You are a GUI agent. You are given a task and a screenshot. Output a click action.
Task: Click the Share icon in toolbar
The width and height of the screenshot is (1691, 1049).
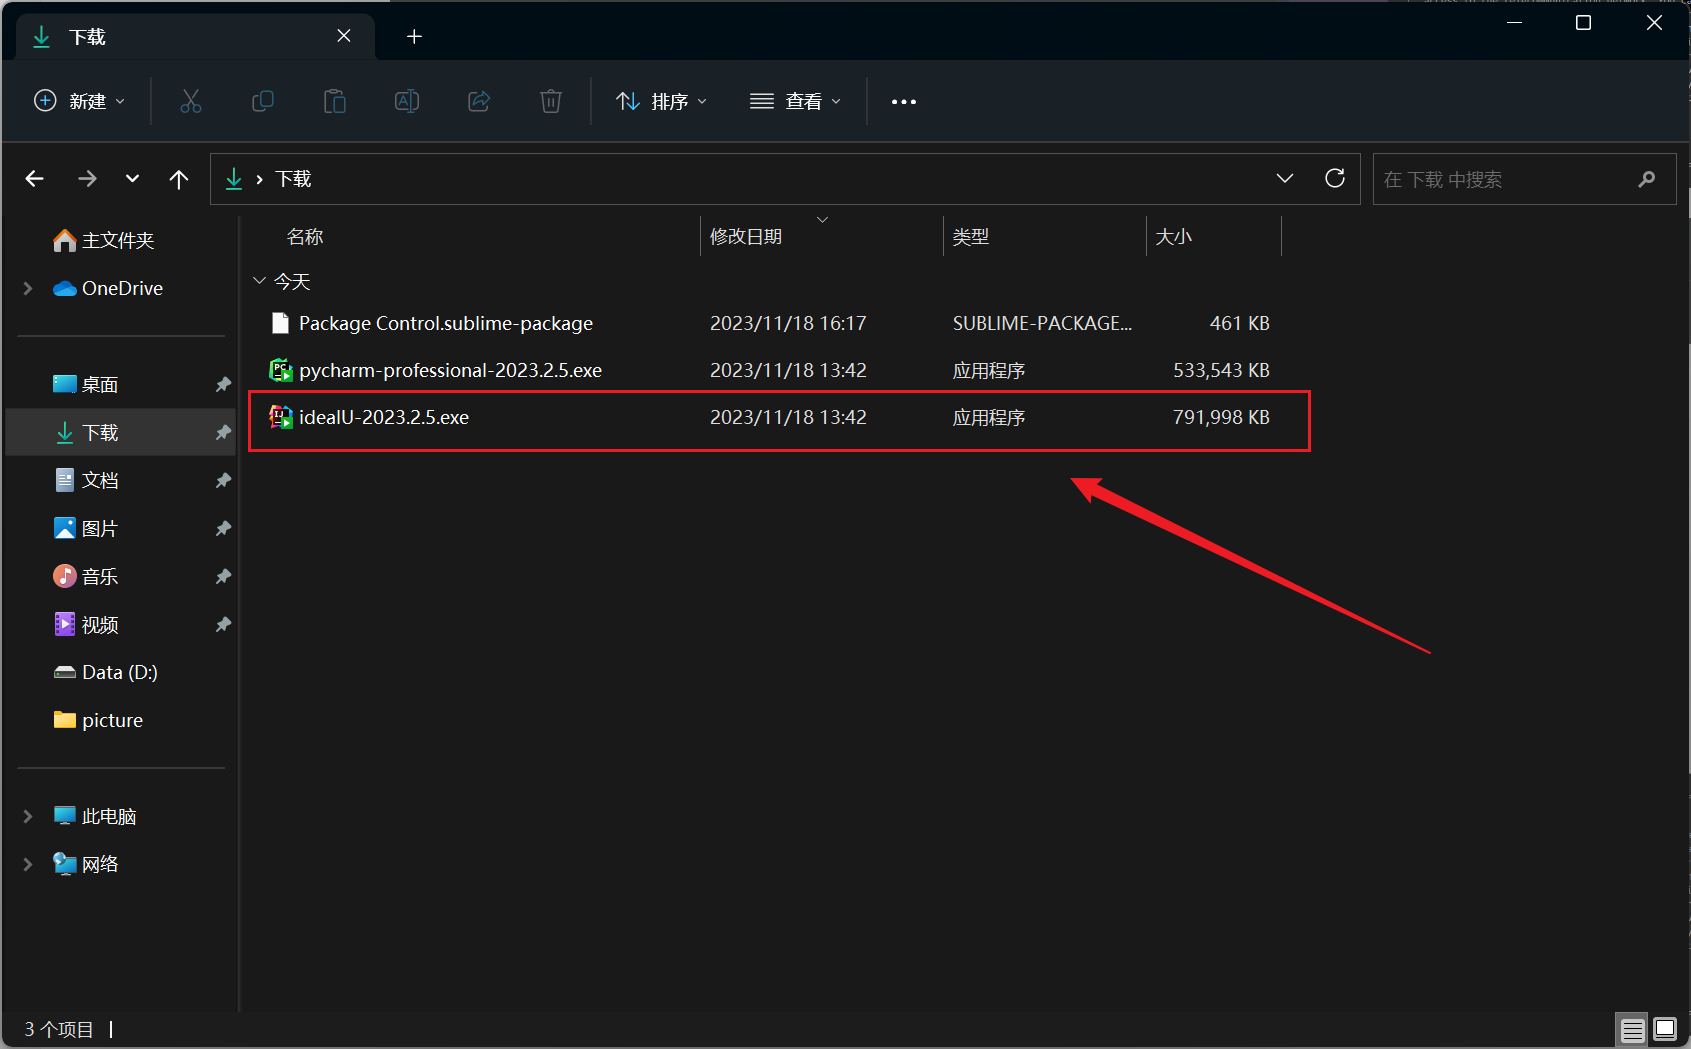click(479, 101)
